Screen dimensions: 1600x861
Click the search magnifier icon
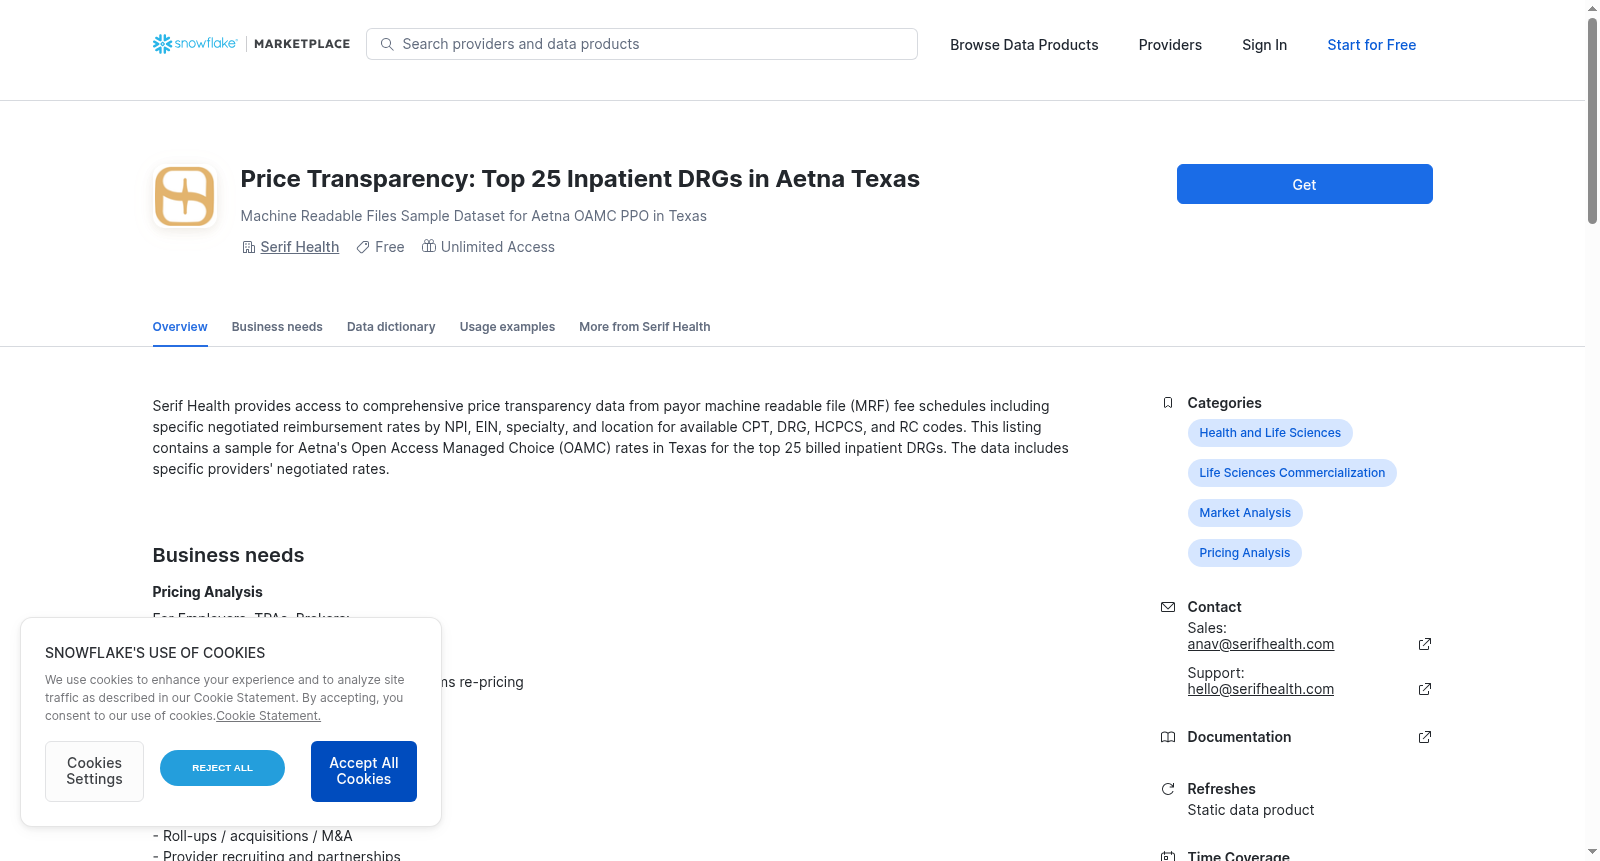[x=387, y=44]
